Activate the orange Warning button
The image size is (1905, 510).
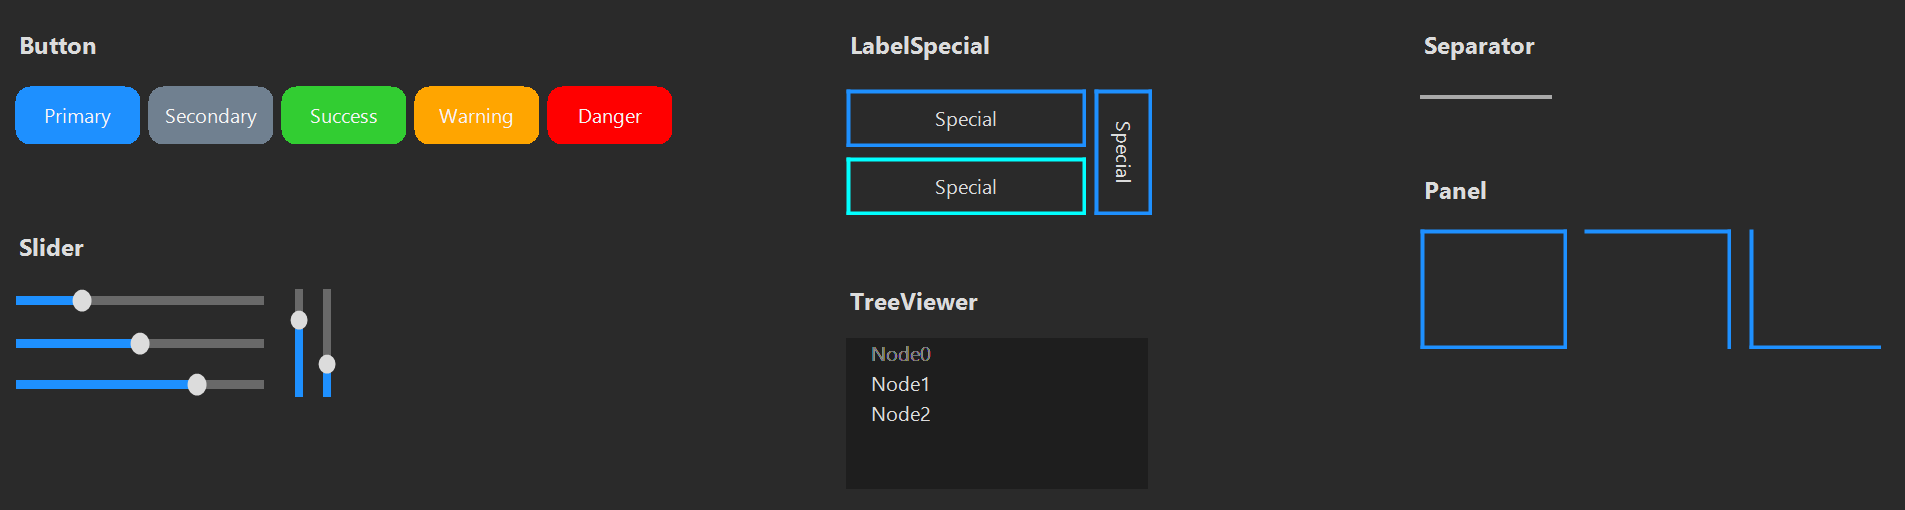coord(476,115)
